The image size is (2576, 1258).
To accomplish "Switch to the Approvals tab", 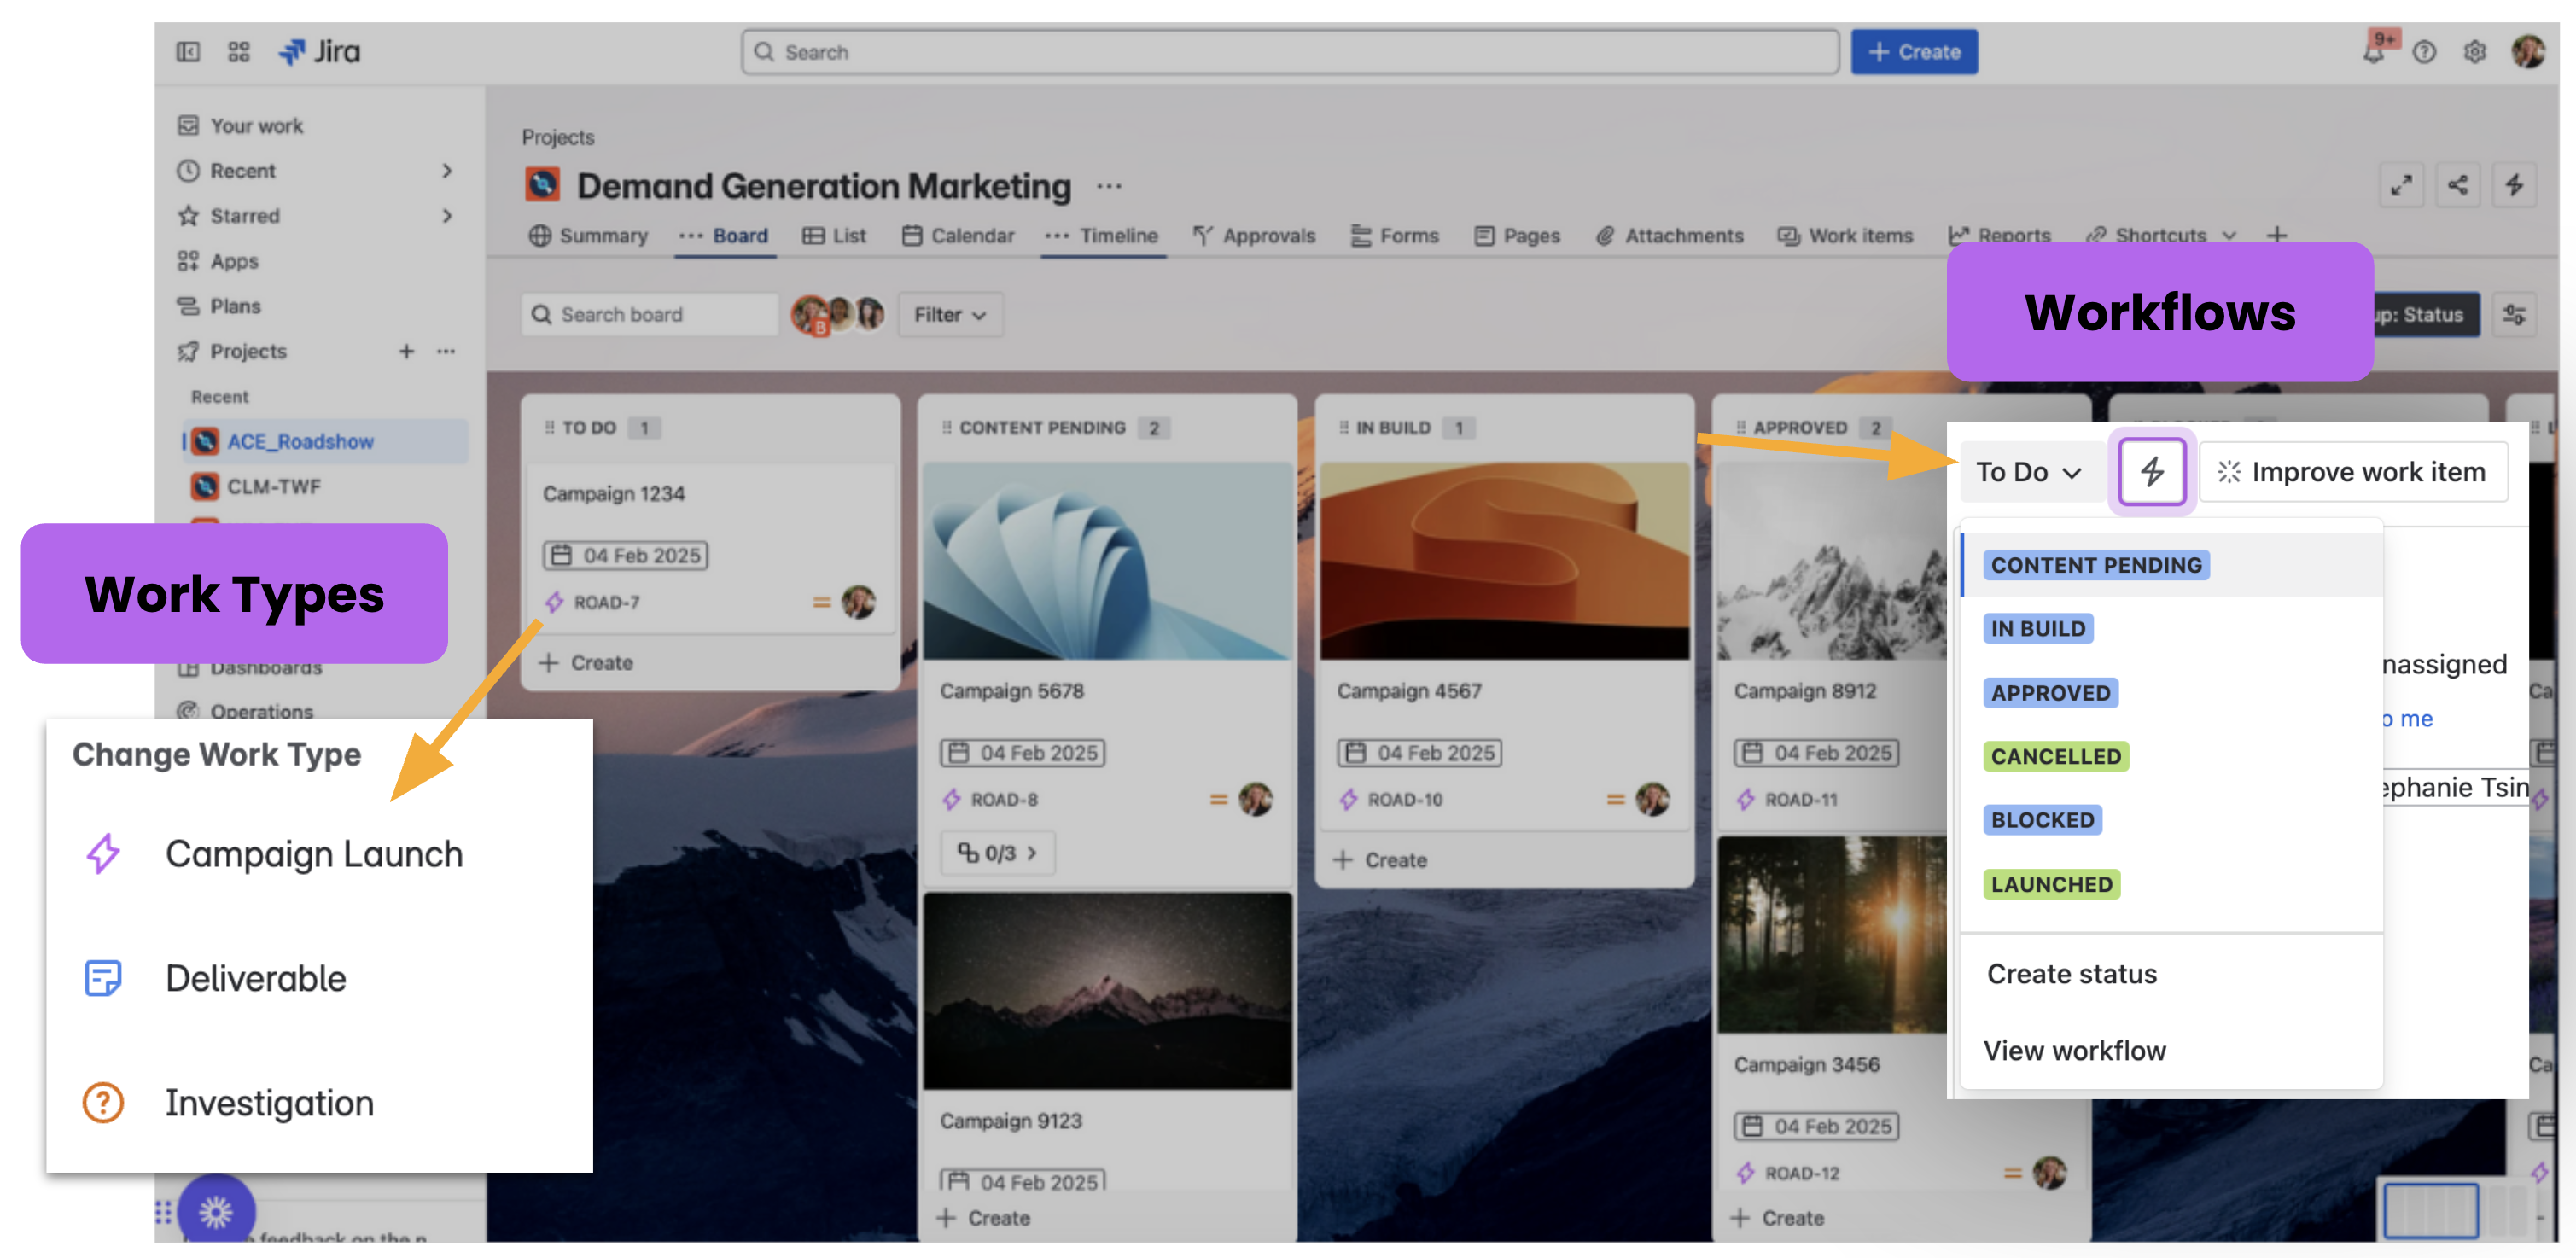I will pyautogui.click(x=1267, y=236).
